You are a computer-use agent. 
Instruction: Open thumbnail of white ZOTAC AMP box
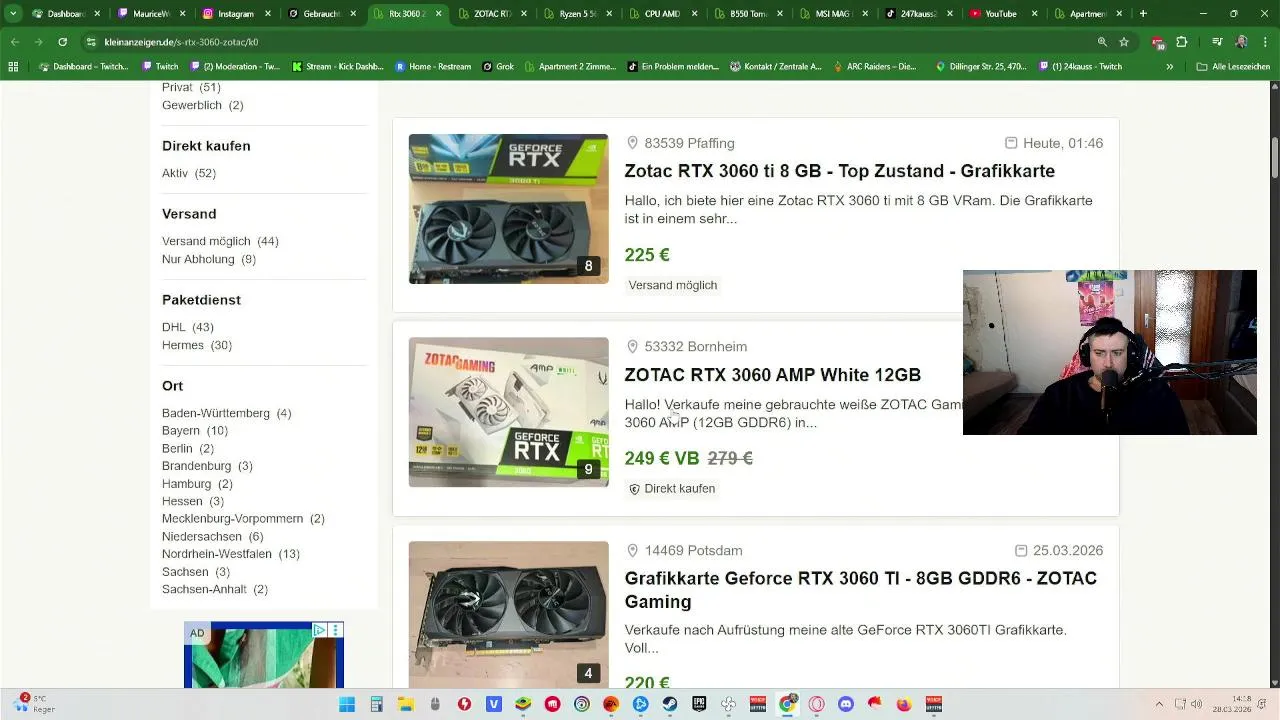coord(508,412)
